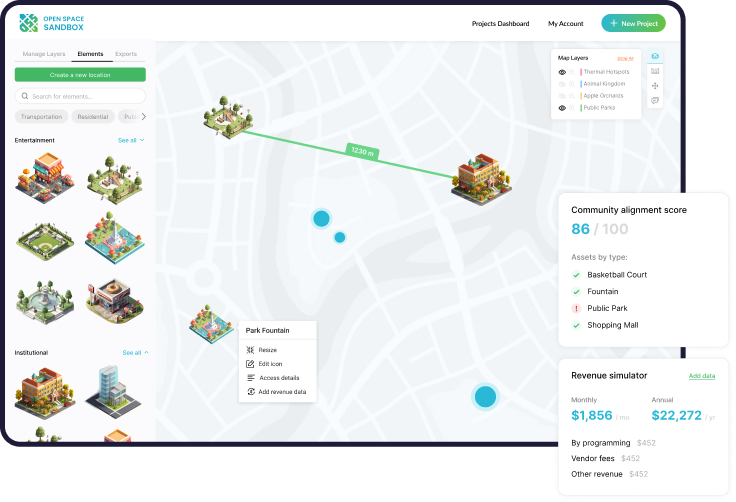Zoom to the Public Parks layer
Screen dimensions: 736x502
572,108
